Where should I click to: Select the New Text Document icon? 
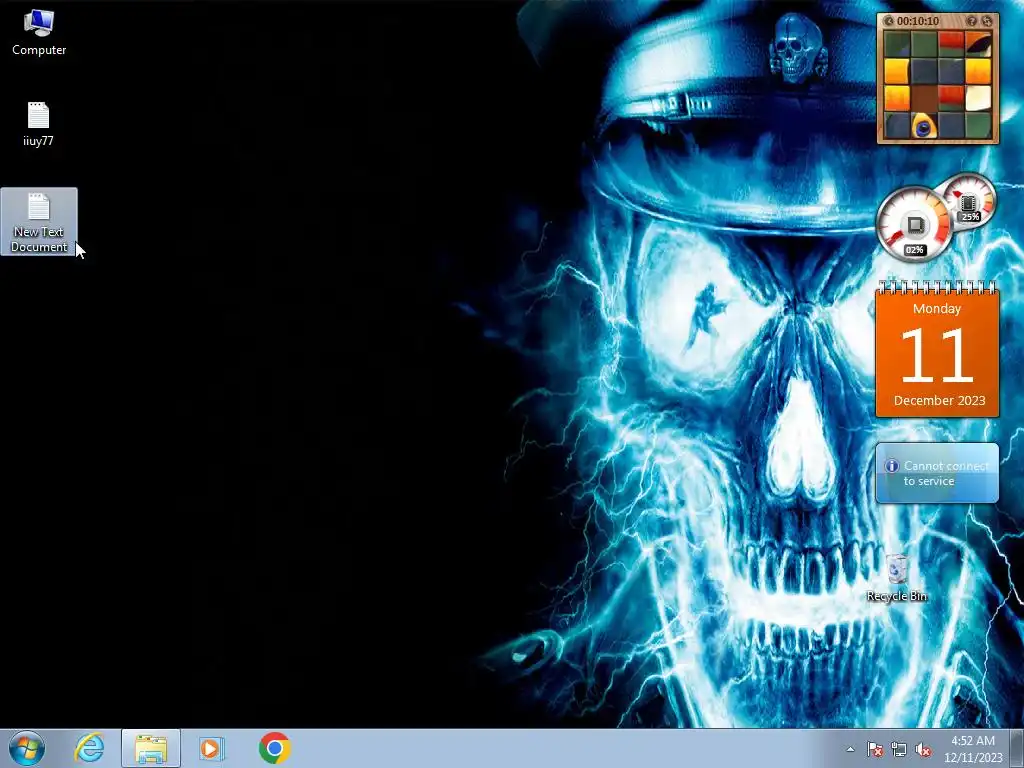point(39,221)
